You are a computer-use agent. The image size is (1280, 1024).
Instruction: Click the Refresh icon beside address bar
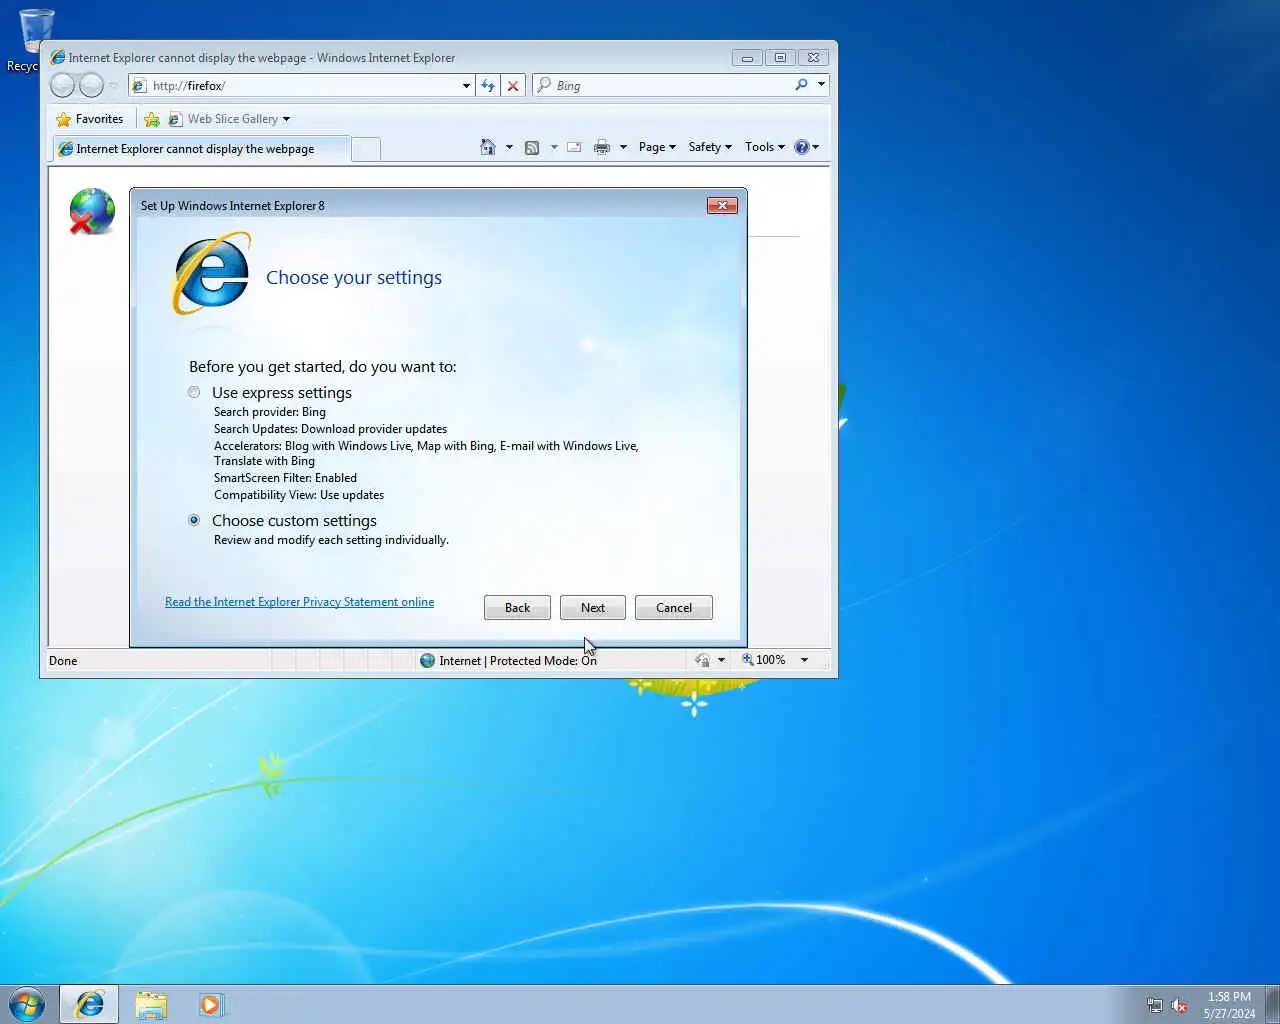pos(488,86)
